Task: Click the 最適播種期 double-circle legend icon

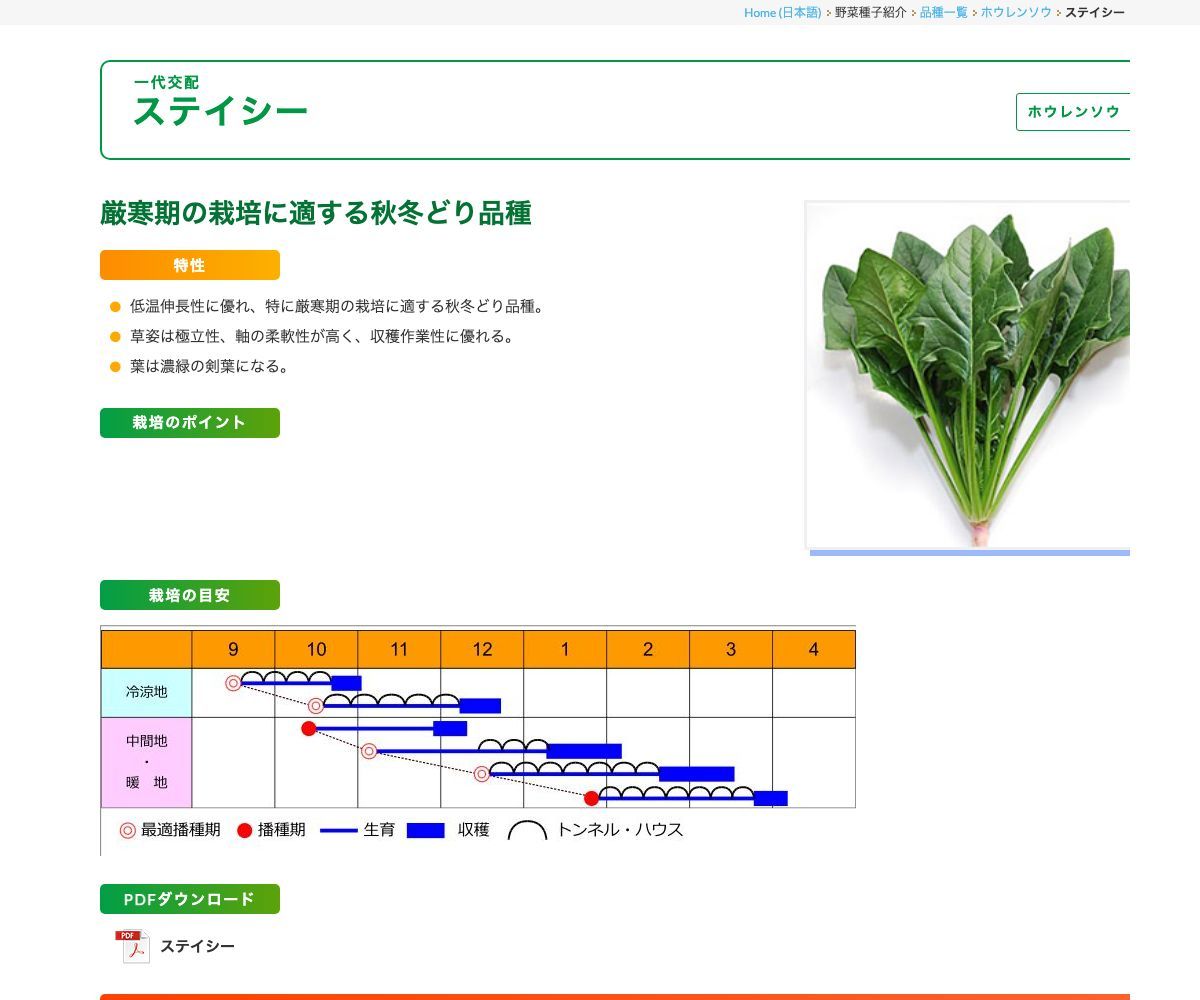Action: pos(127,830)
